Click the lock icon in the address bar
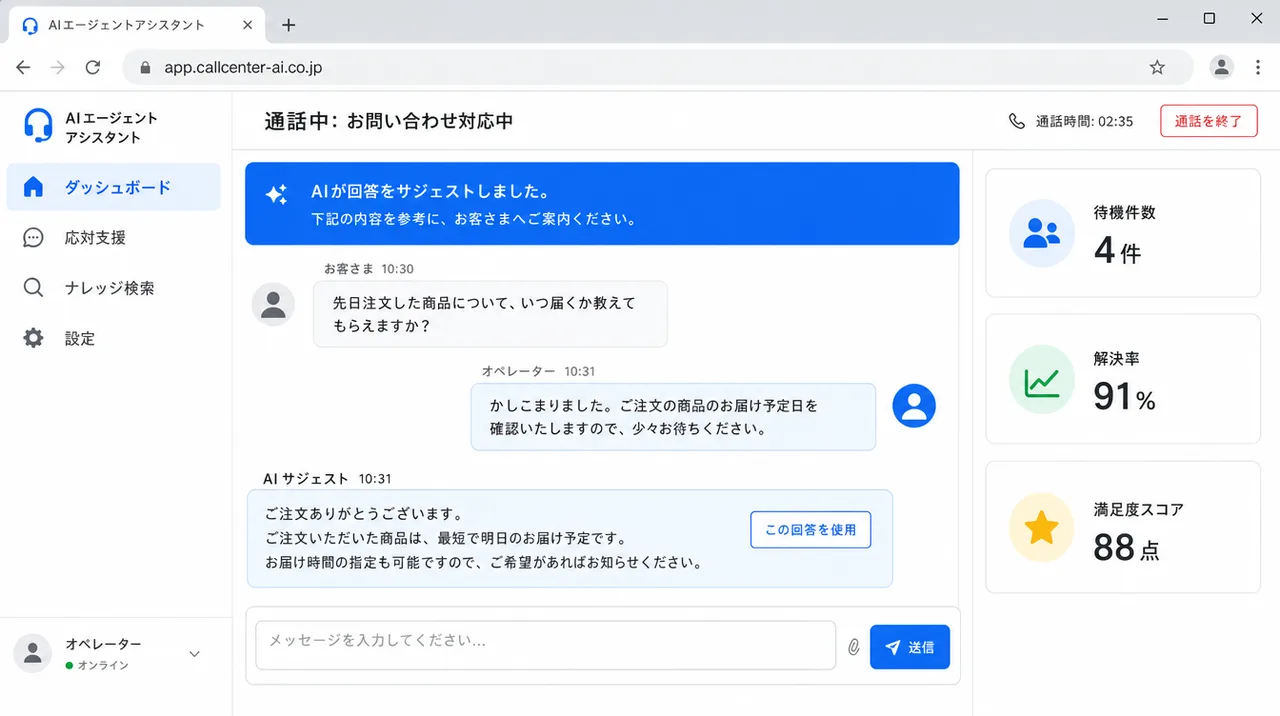1280x716 pixels. click(x=145, y=68)
